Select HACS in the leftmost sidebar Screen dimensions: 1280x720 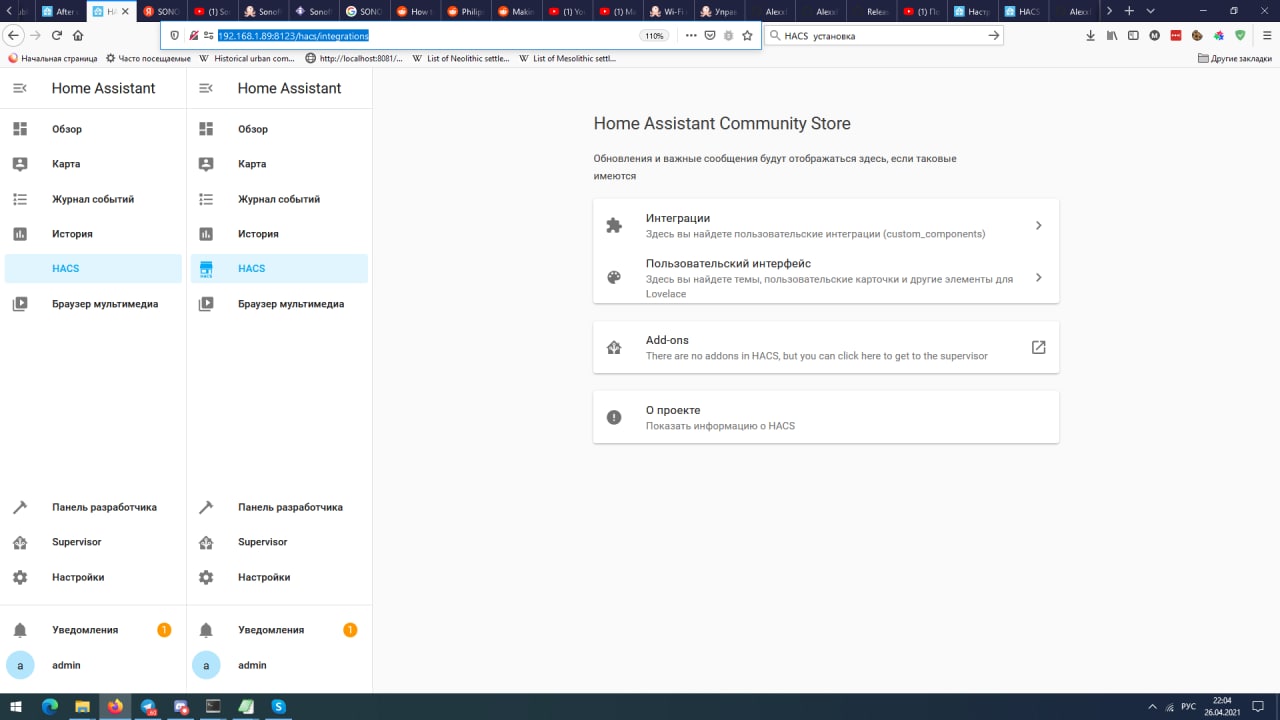pyautogui.click(x=93, y=268)
